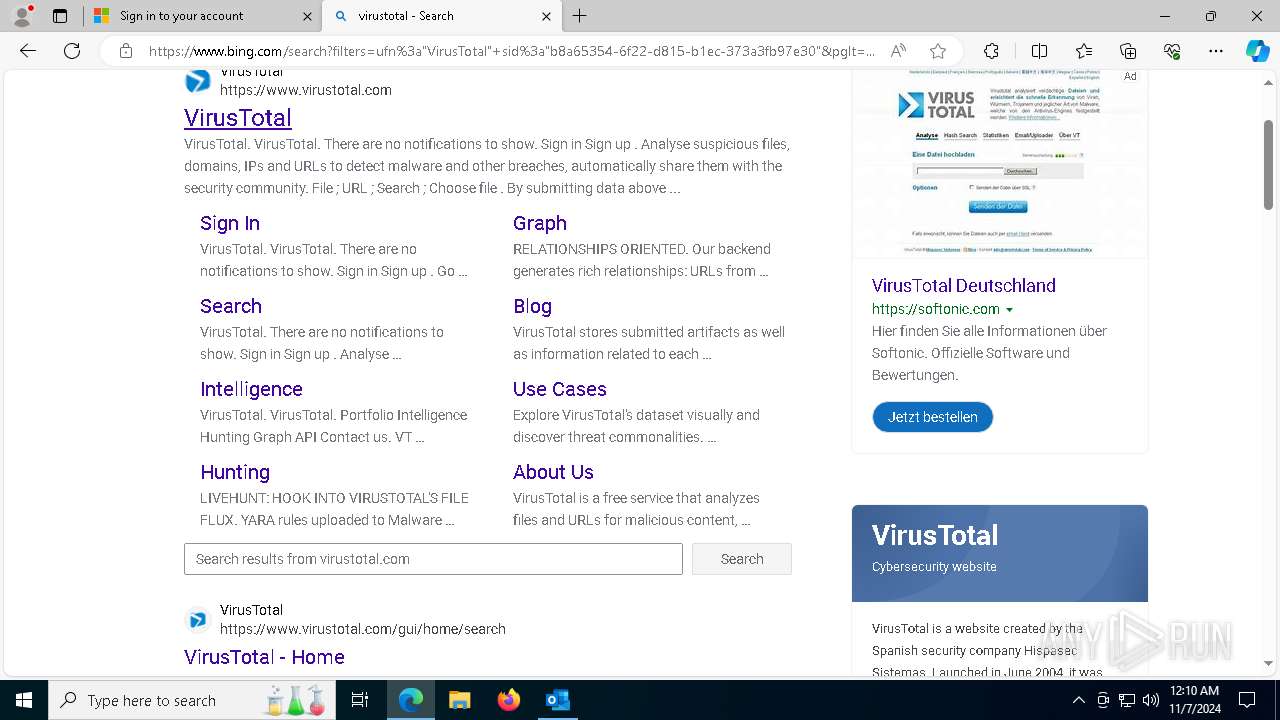
Task: Open the Extensions puzzle icon
Action: click(x=991, y=51)
